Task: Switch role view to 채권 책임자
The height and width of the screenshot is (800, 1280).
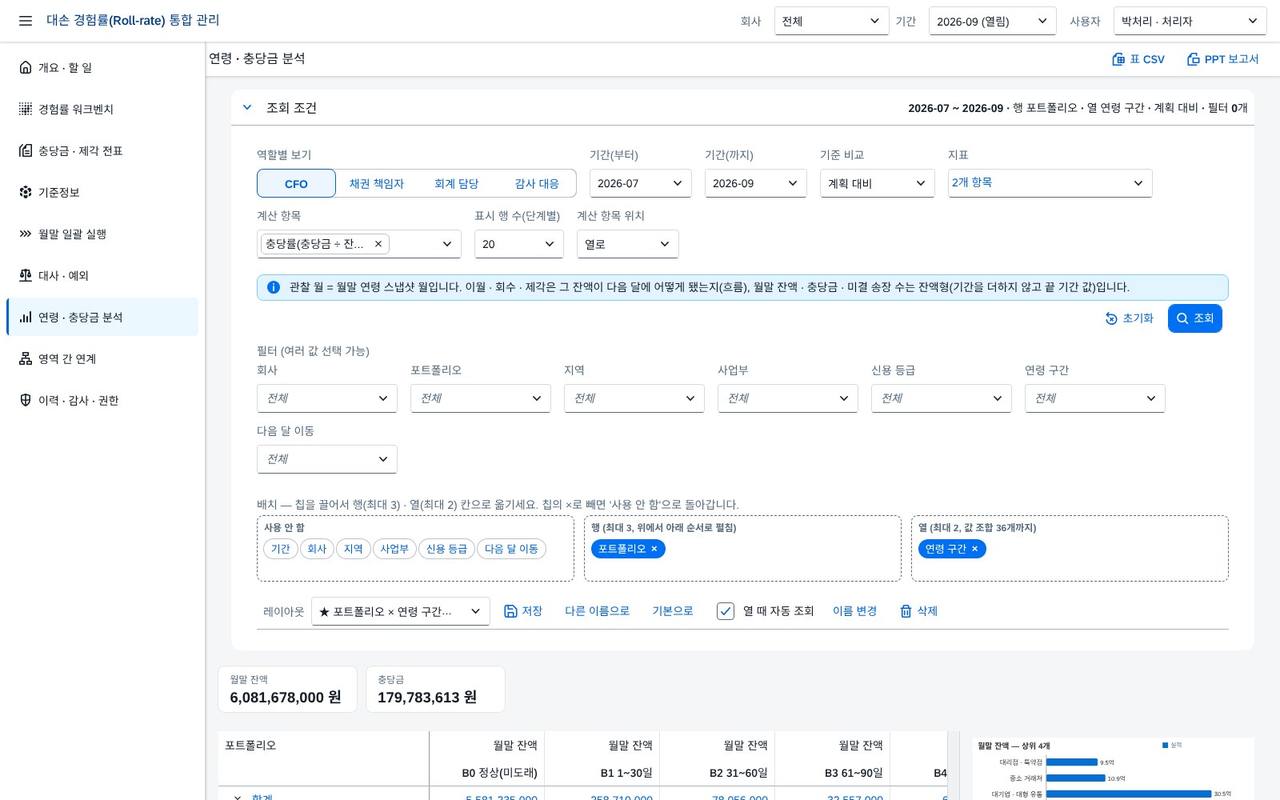Action: coord(376,184)
